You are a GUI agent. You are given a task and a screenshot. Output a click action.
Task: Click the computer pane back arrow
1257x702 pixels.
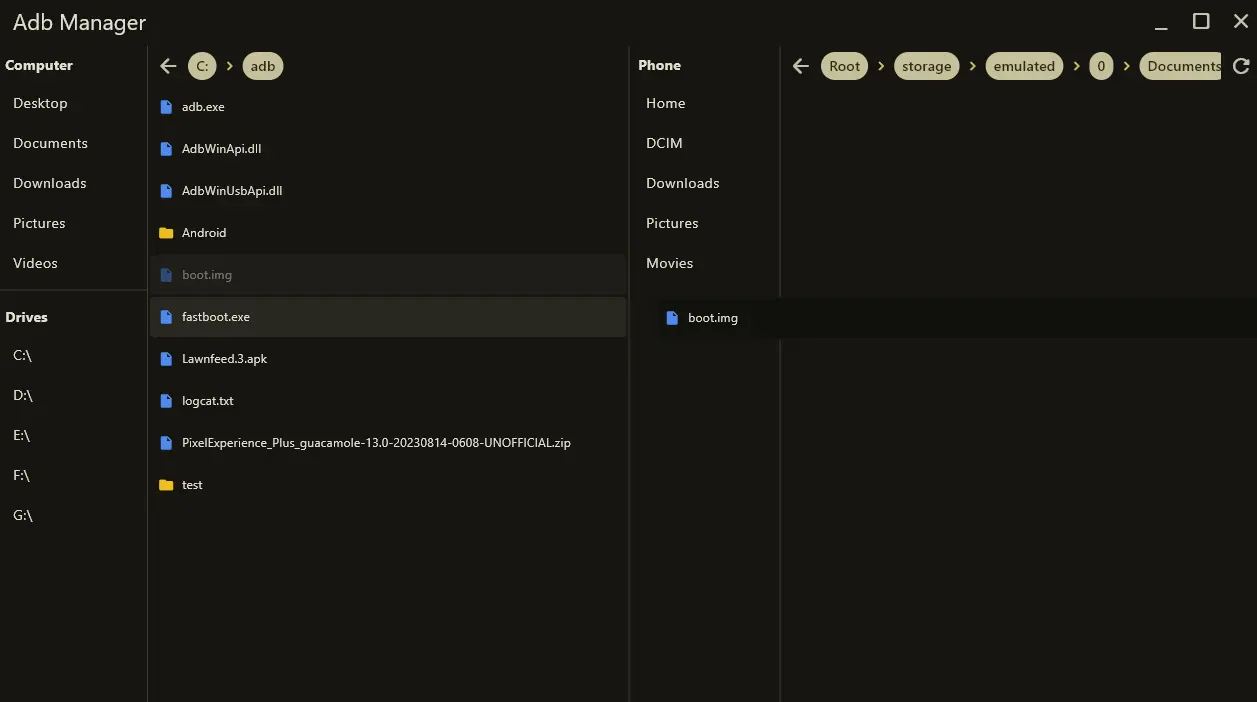point(168,66)
